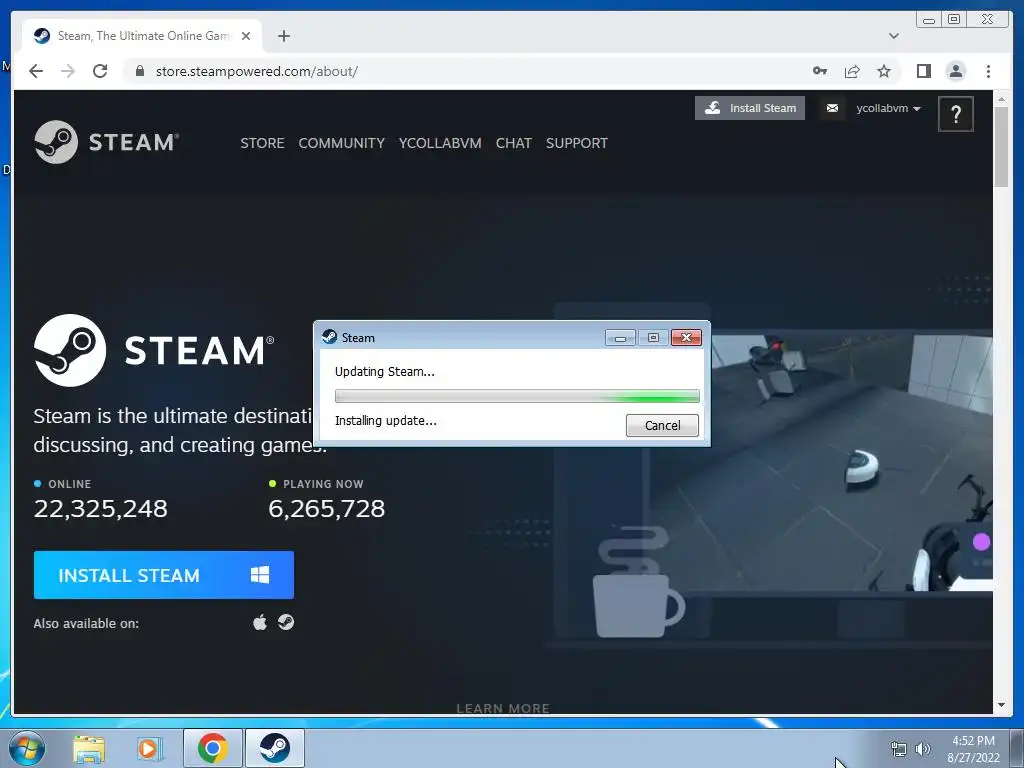Open YCOLLABVM profile menu

click(440, 143)
